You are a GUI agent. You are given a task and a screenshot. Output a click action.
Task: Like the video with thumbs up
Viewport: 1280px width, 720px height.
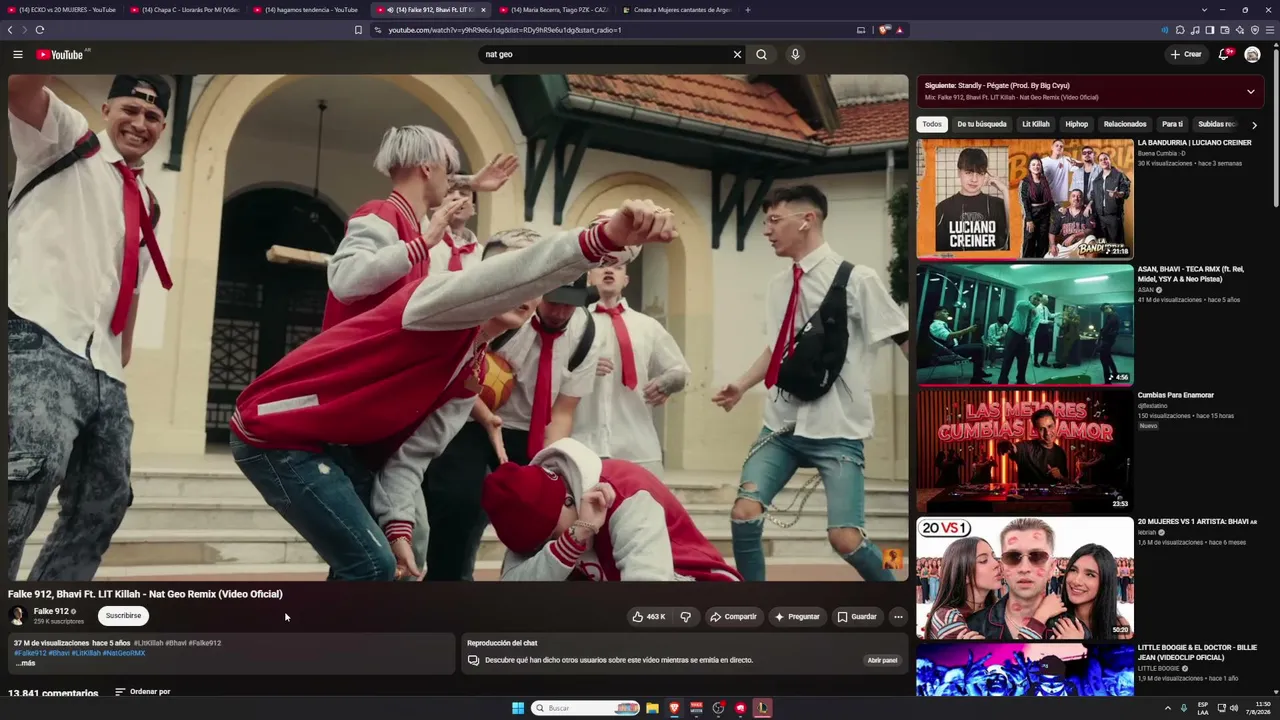coord(648,617)
